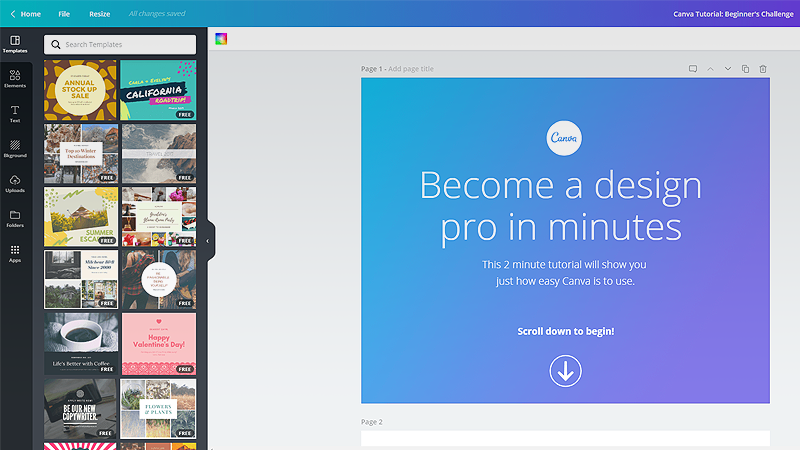The width and height of the screenshot is (800, 450).
Task: Select the Life's Better with Coffee template
Action: [81, 344]
